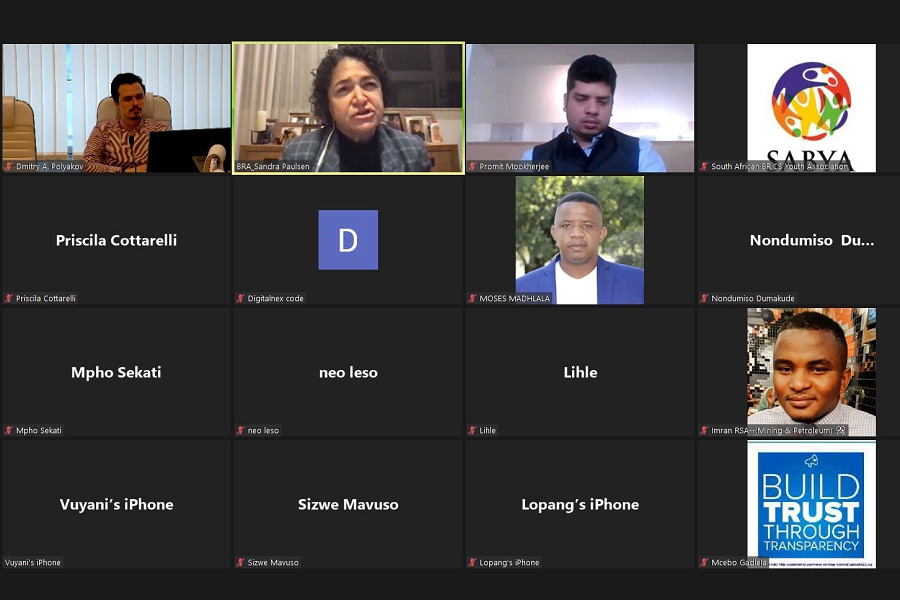The height and width of the screenshot is (600, 900).
Task: Click muted mic icon beside Digitalnex code
Action: (x=240, y=299)
